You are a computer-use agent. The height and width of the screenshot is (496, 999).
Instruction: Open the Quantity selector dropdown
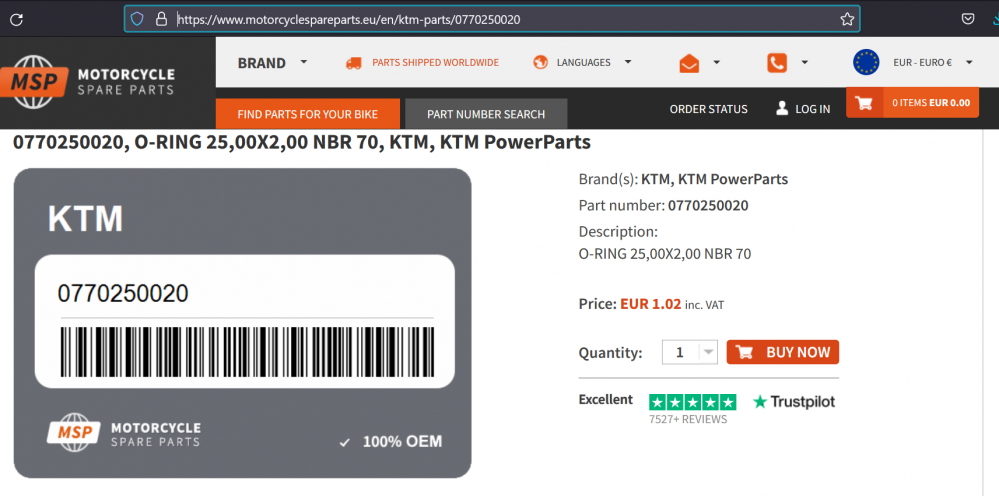[x=689, y=352]
